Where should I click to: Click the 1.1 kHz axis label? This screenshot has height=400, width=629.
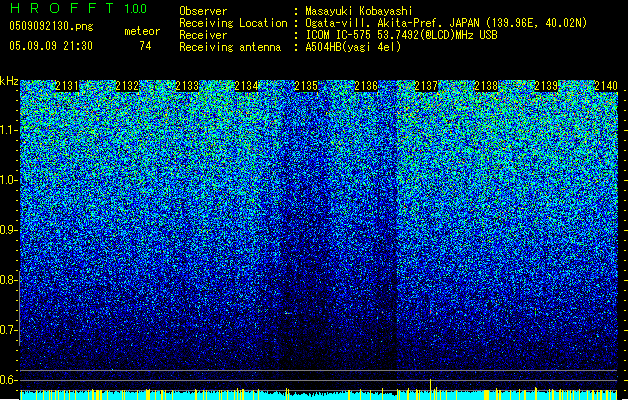[x=8, y=130]
